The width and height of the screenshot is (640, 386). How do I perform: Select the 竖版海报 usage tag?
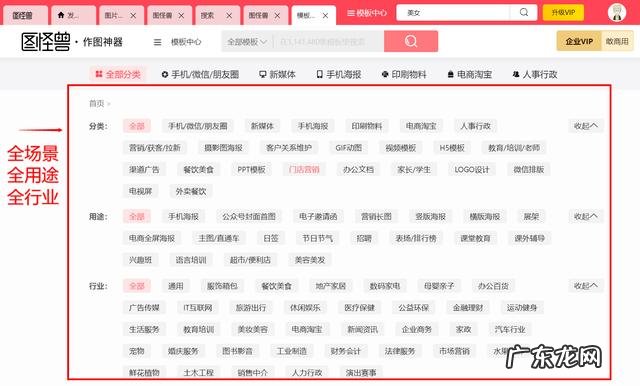[431, 216]
